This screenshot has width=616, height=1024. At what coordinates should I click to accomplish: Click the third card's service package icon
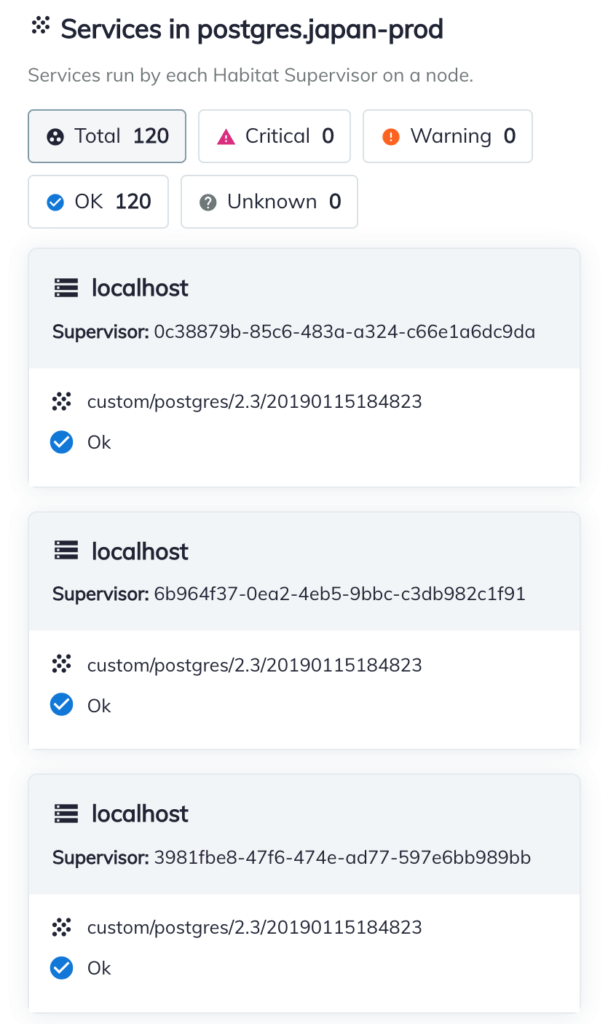click(62, 928)
